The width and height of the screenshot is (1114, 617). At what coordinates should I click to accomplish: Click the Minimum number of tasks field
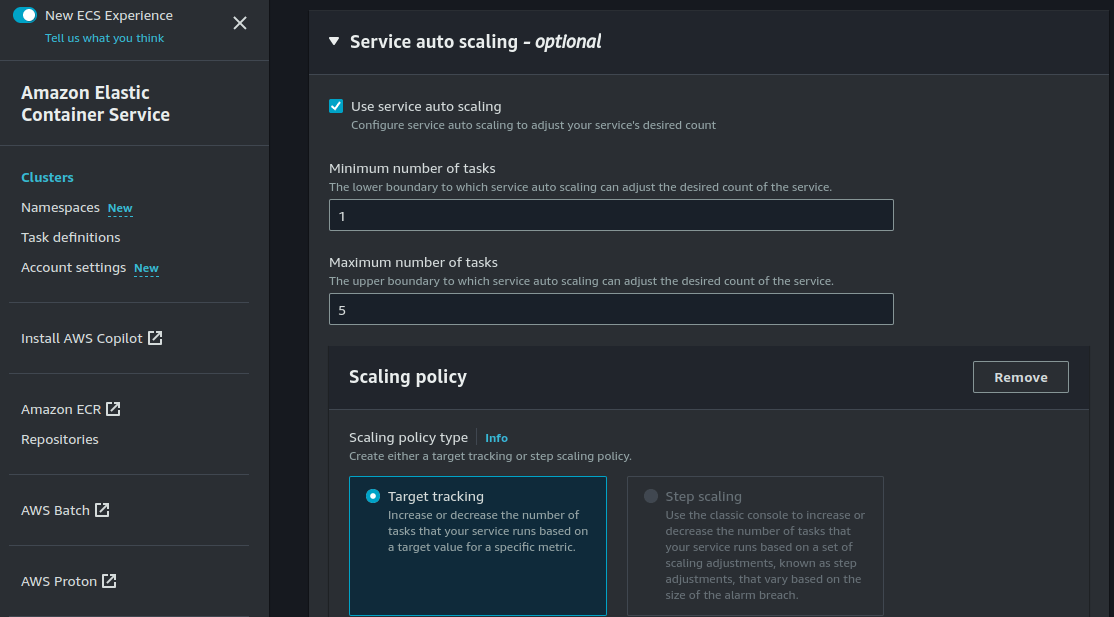[611, 215]
